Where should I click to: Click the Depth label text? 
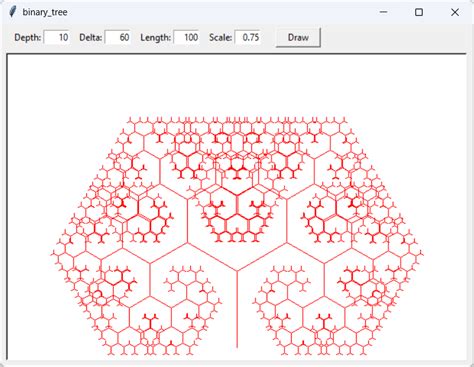click(x=28, y=37)
